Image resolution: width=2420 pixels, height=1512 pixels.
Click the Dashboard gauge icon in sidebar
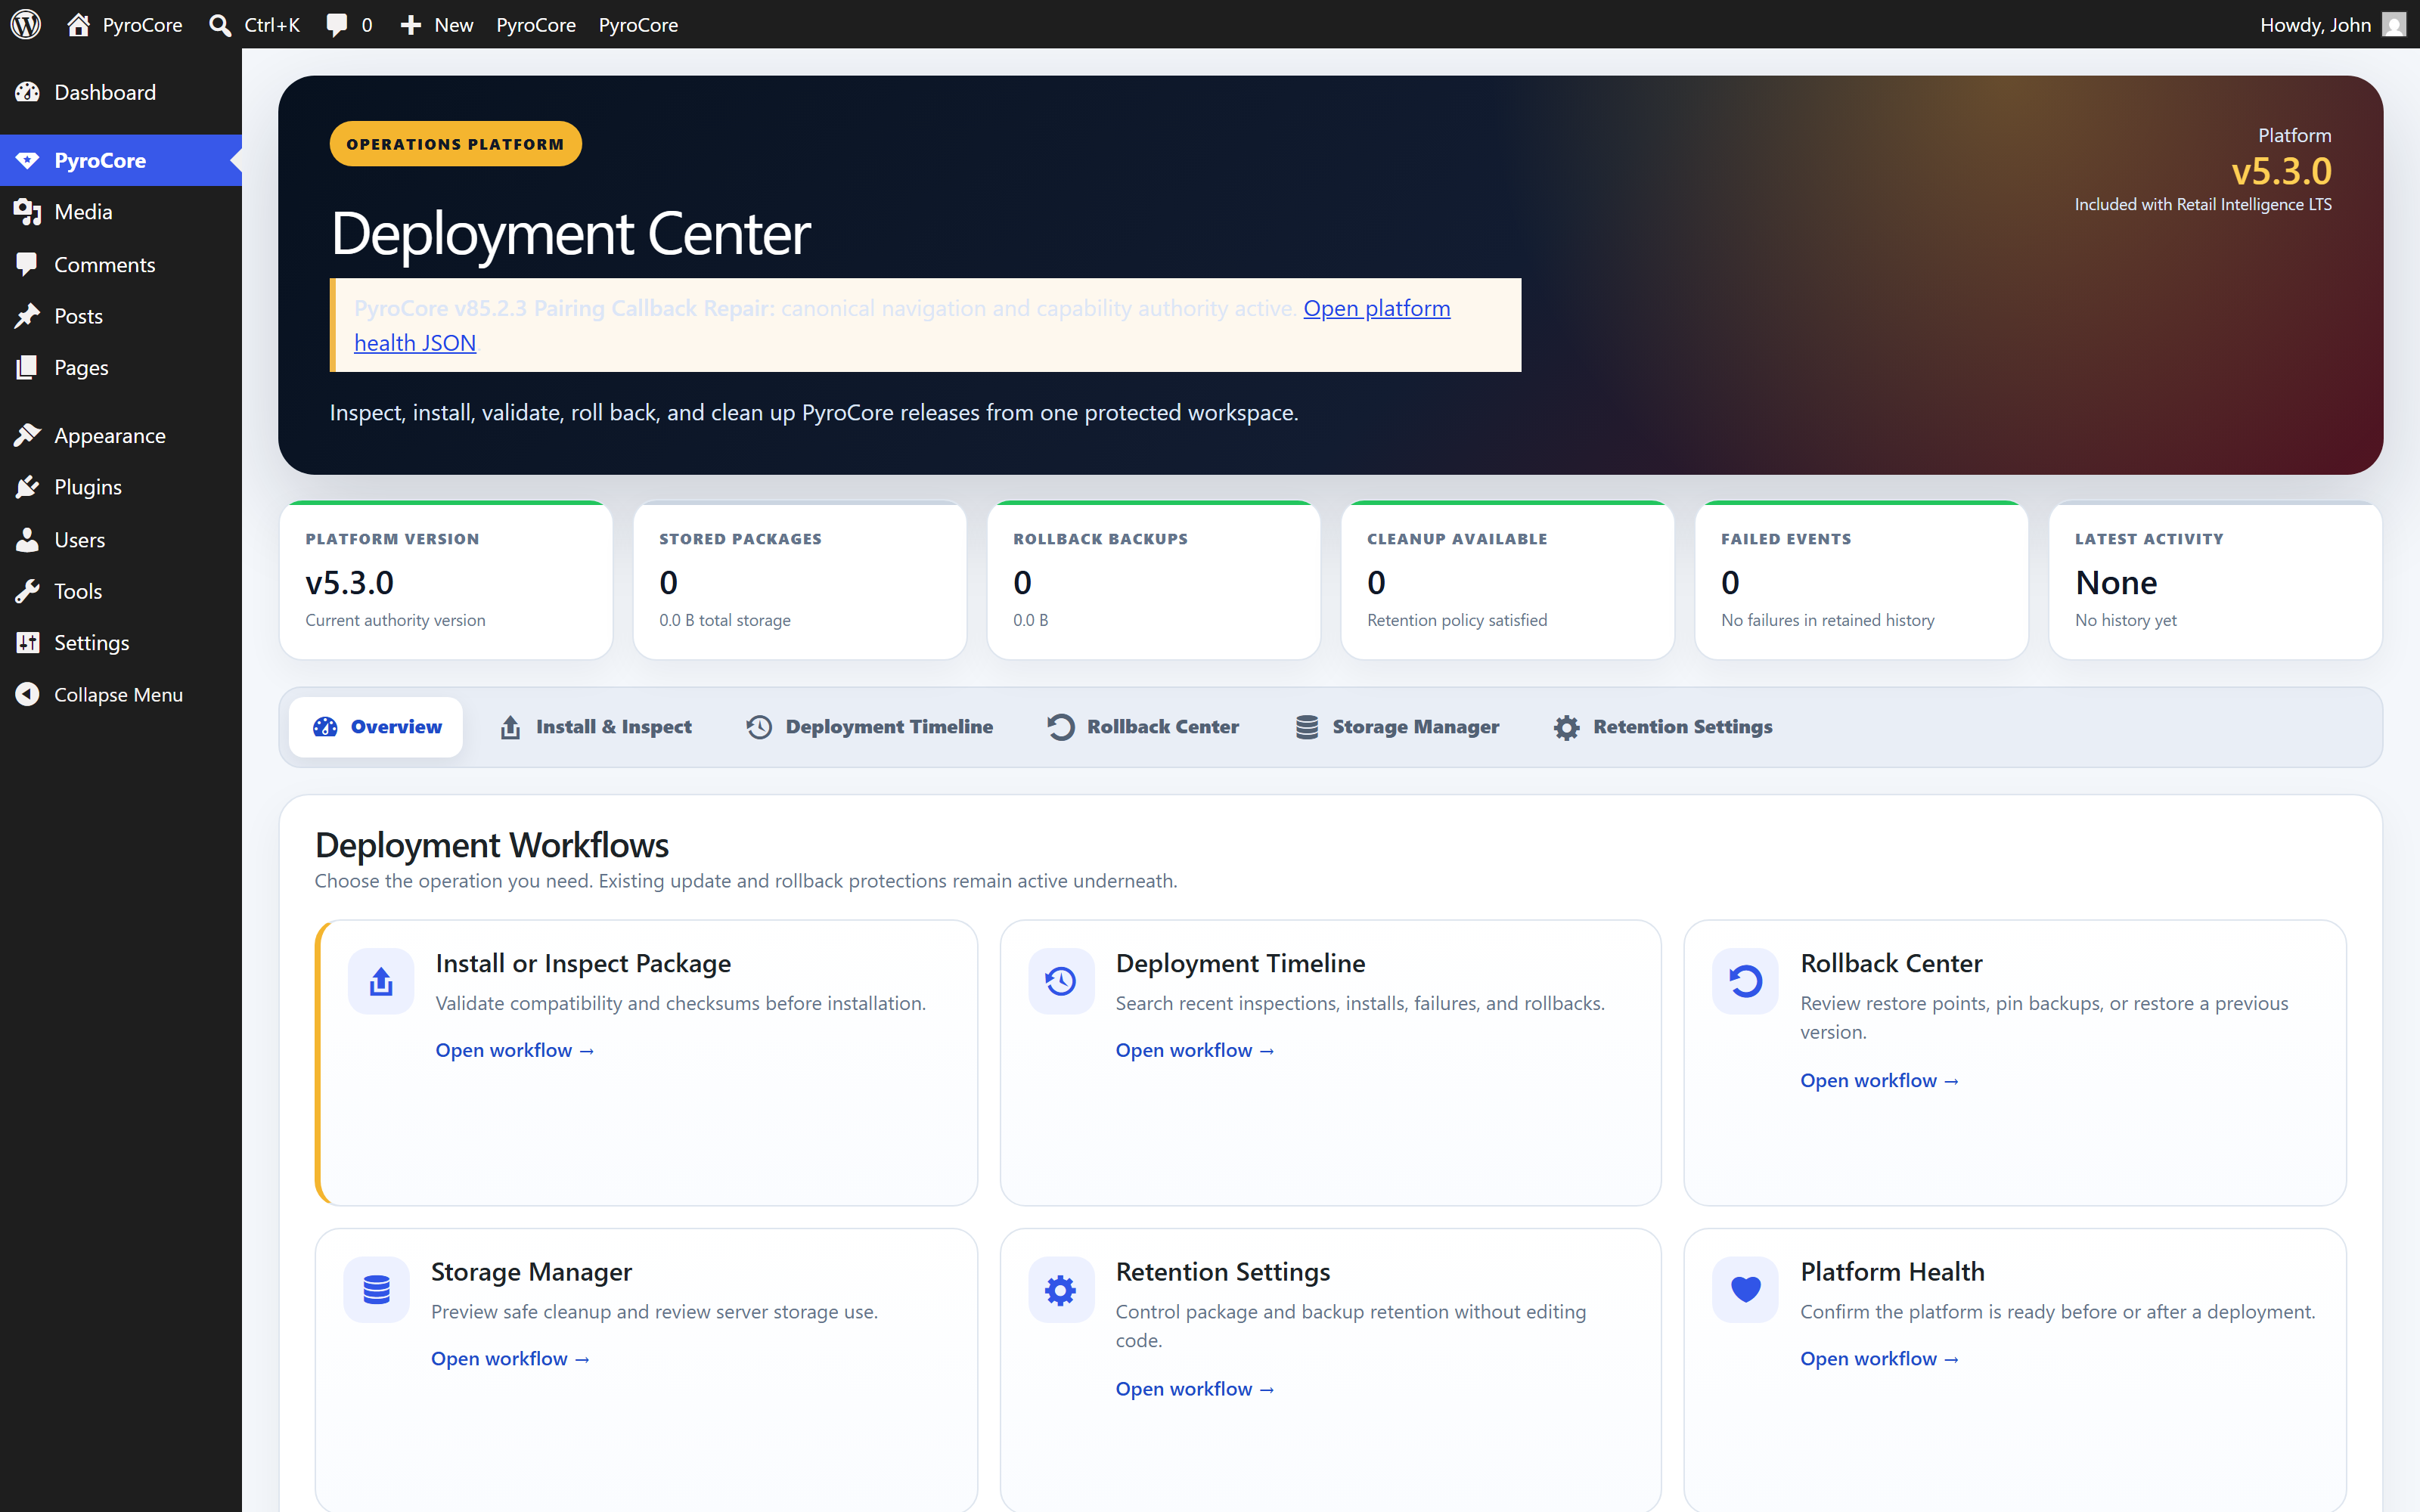click(x=27, y=92)
